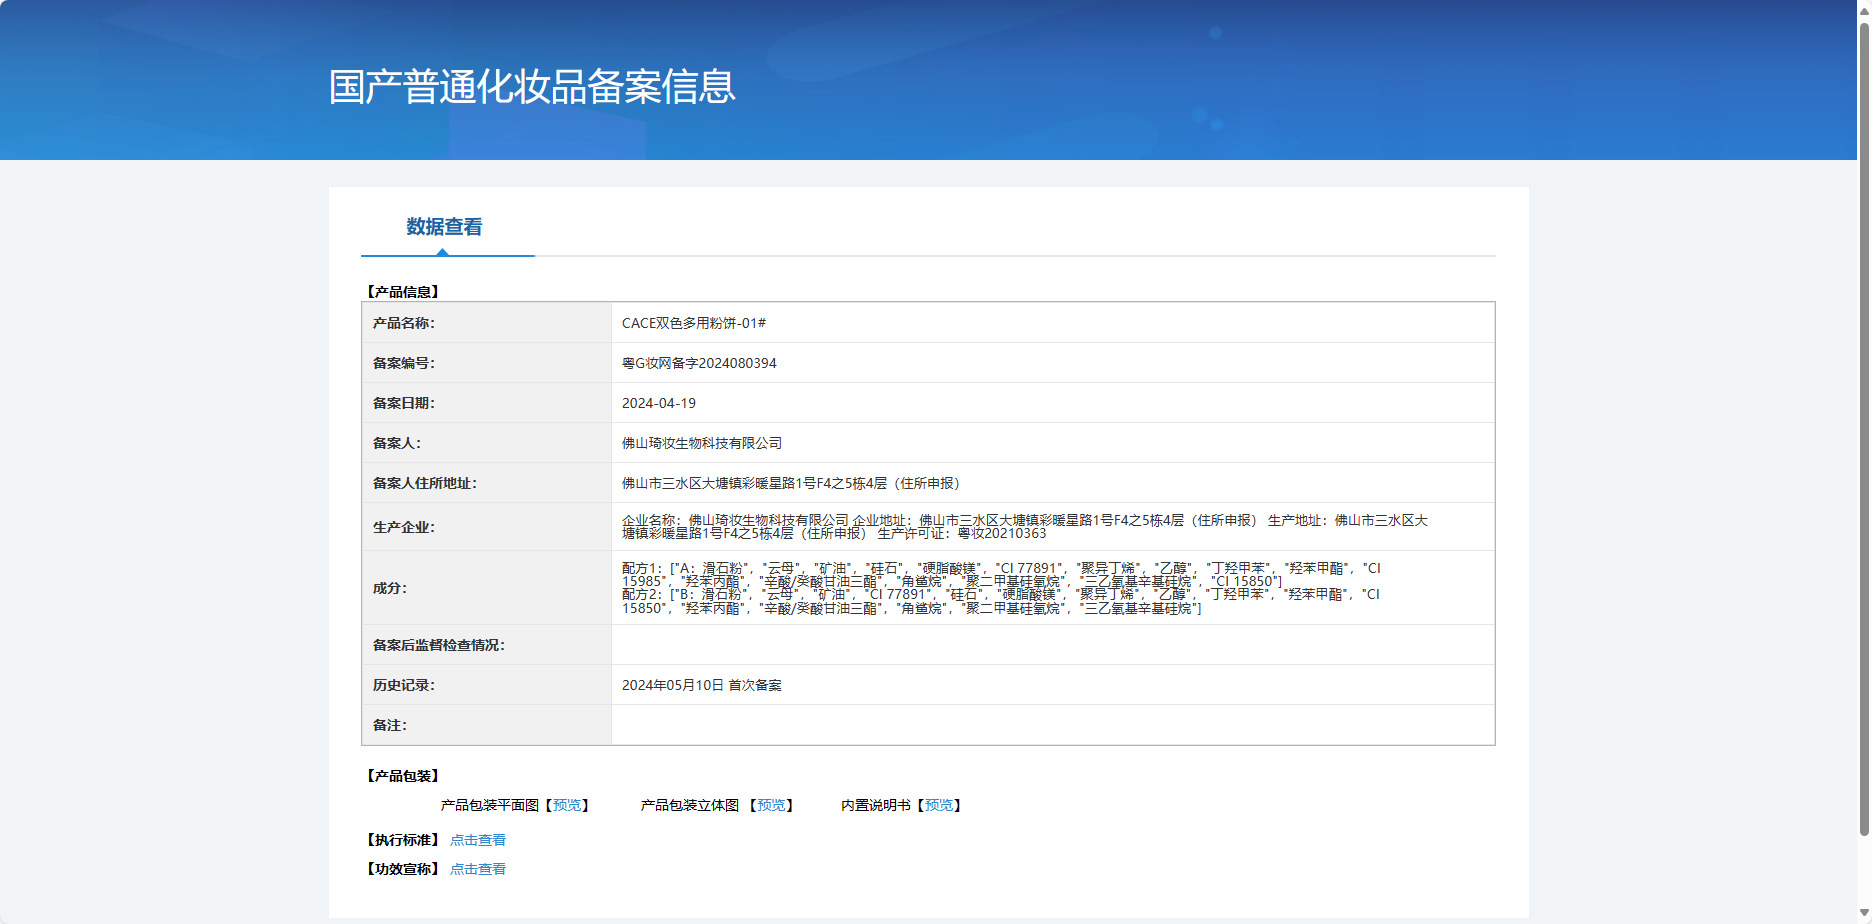Screen dimensions: 1872x924
Task: Select the 生产企业 details text
Action: coord(1025,527)
